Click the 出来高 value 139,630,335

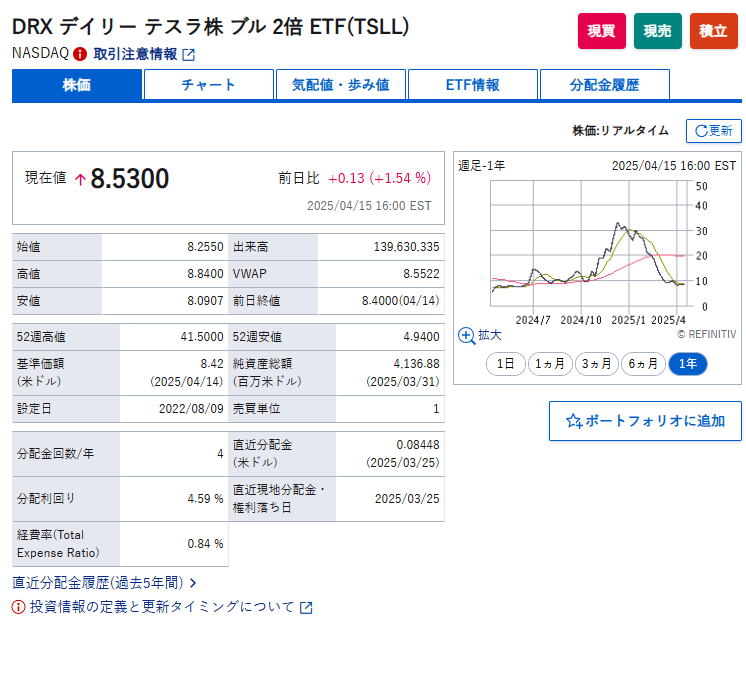pyautogui.click(x=406, y=247)
